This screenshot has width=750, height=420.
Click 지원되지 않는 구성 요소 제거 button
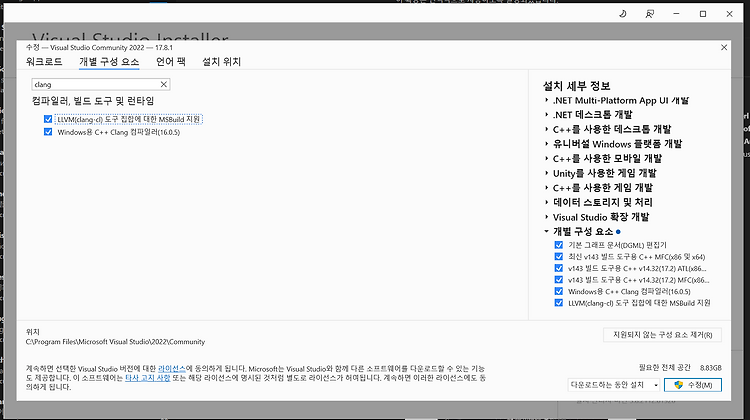click(662, 335)
